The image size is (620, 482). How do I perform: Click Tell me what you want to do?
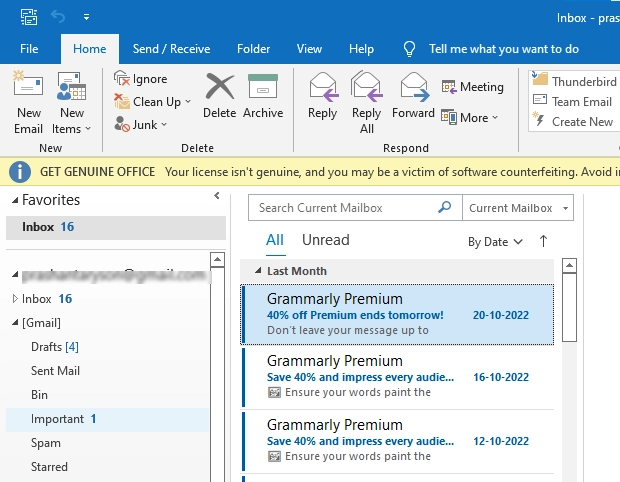click(504, 49)
